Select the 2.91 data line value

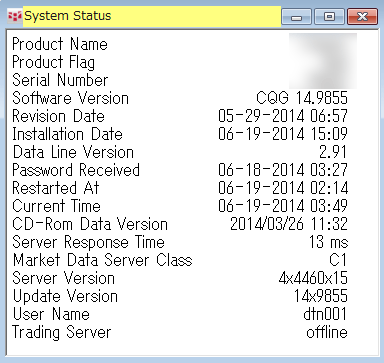click(333, 152)
